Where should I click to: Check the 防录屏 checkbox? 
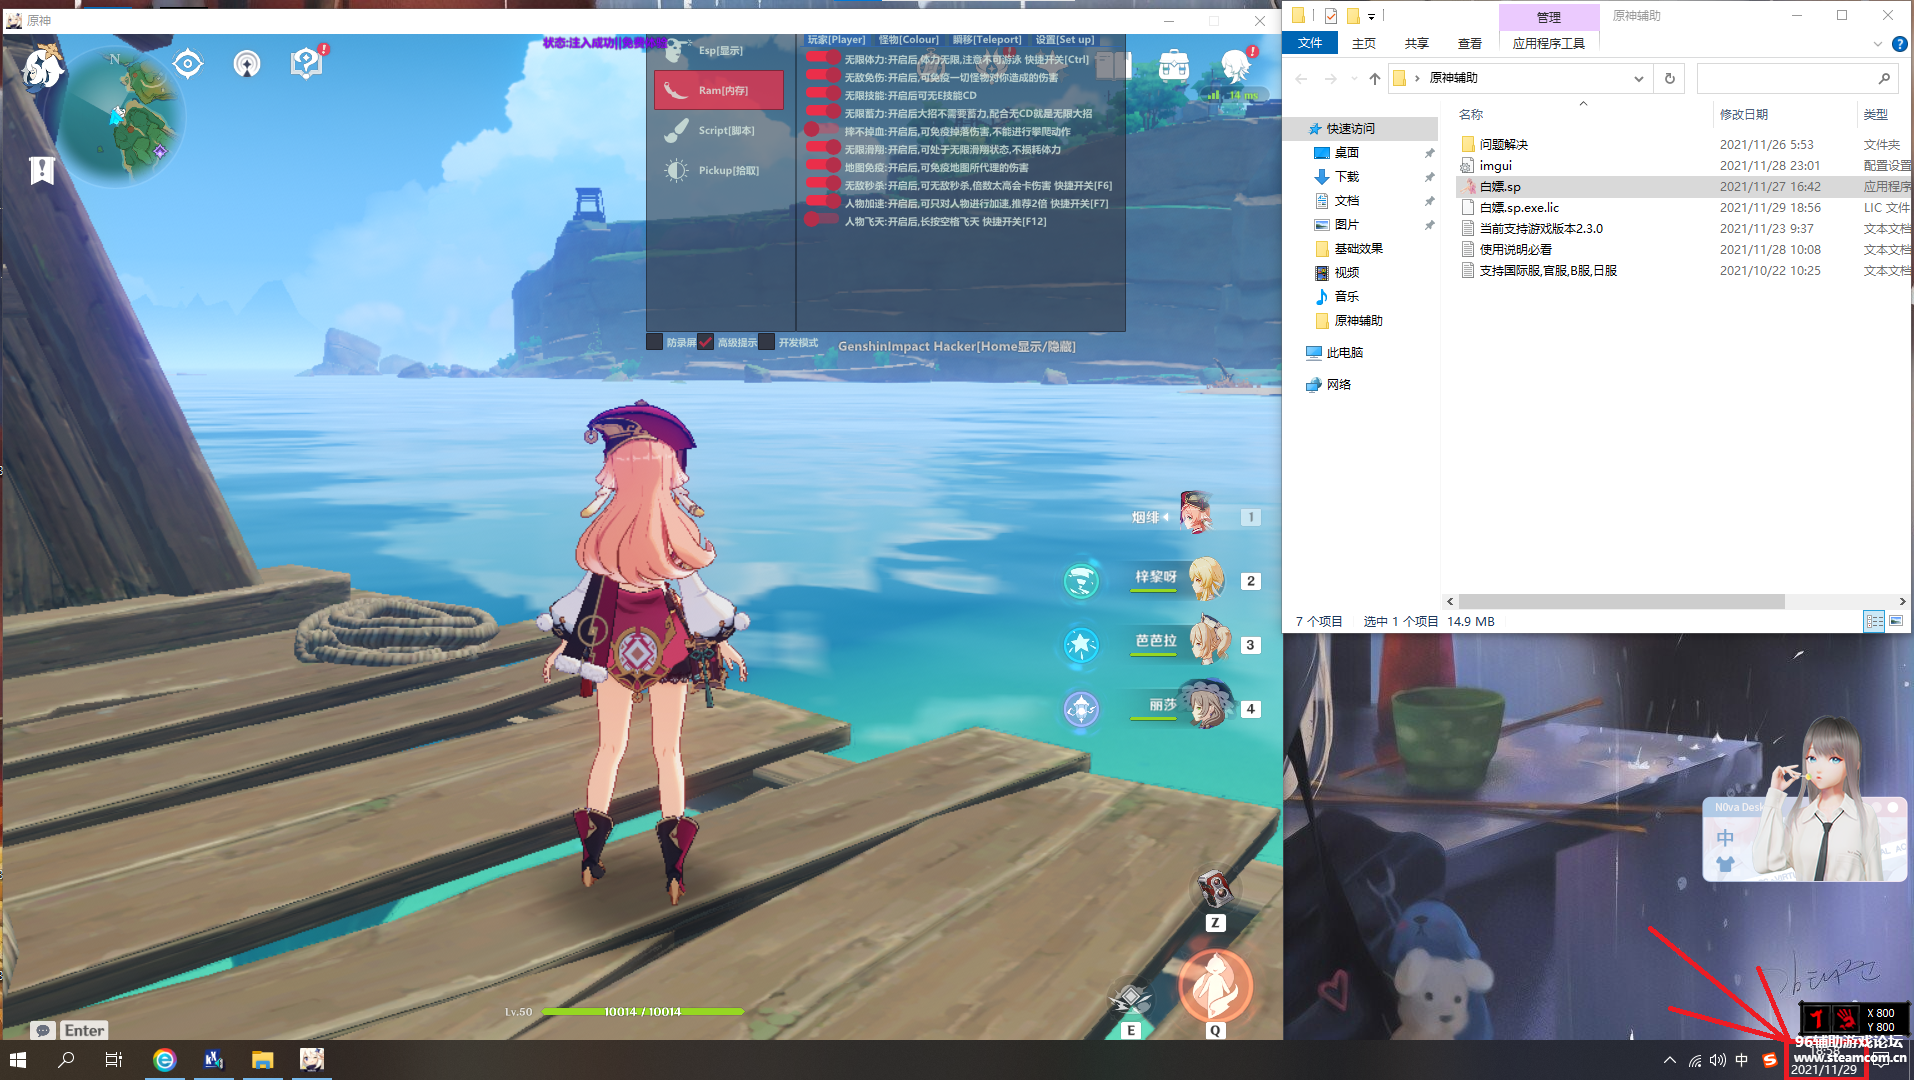tap(655, 343)
